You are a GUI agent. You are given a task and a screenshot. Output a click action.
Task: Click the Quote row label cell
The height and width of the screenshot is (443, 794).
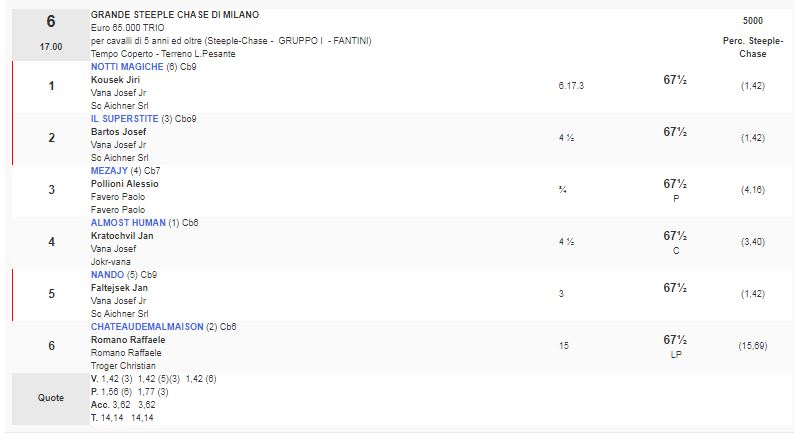pos(51,398)
